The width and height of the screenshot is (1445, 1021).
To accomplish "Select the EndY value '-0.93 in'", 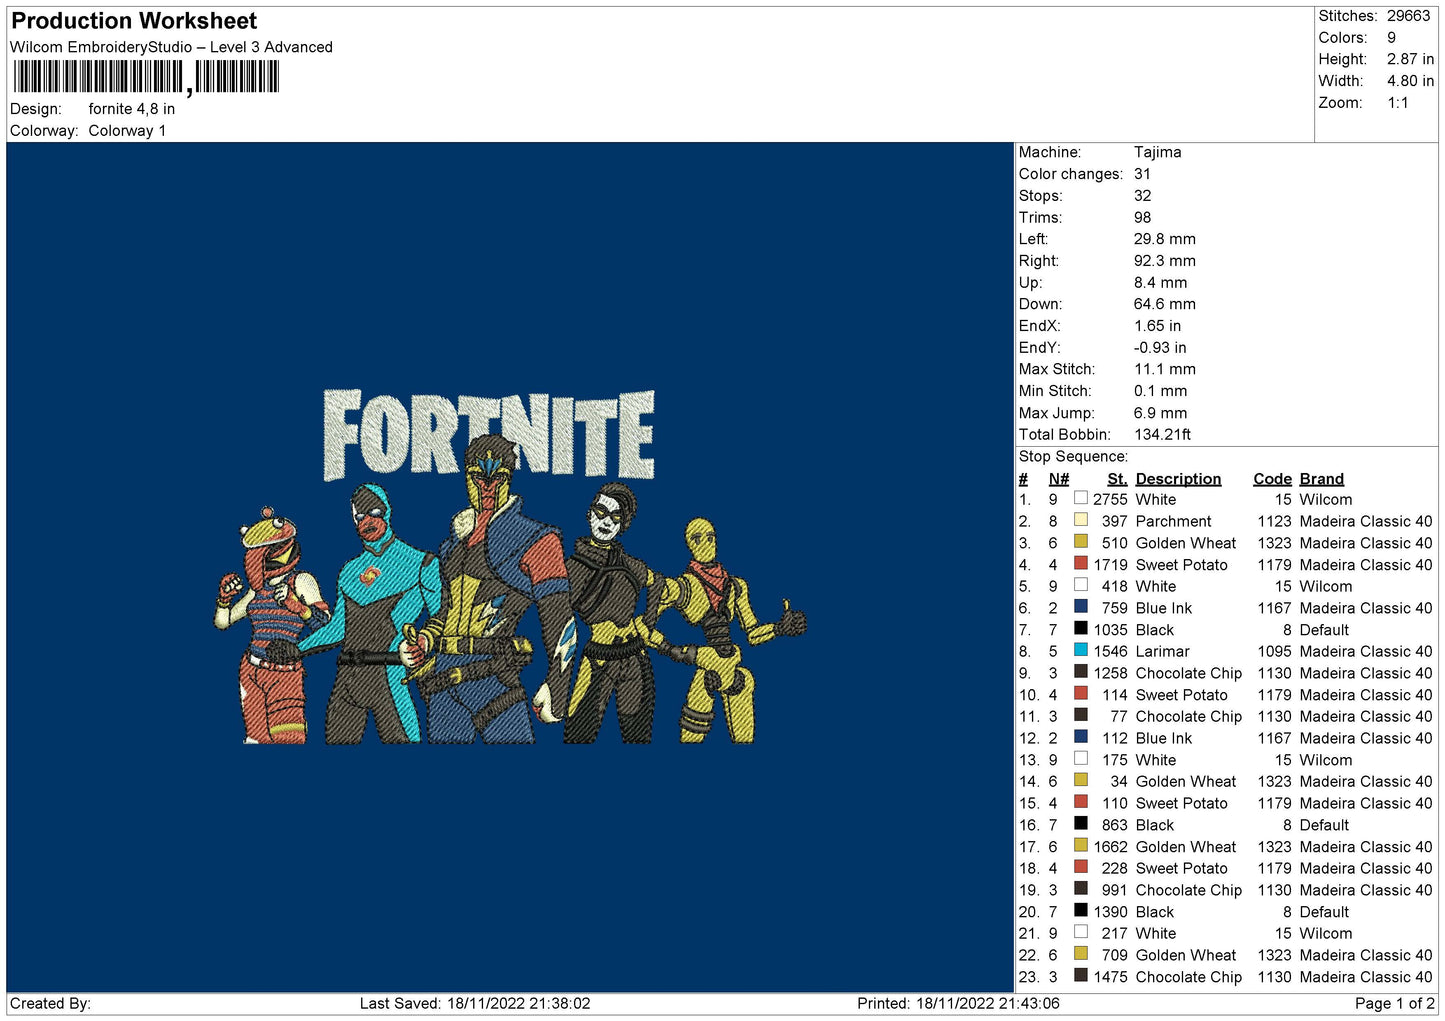I will (1161, 348).
